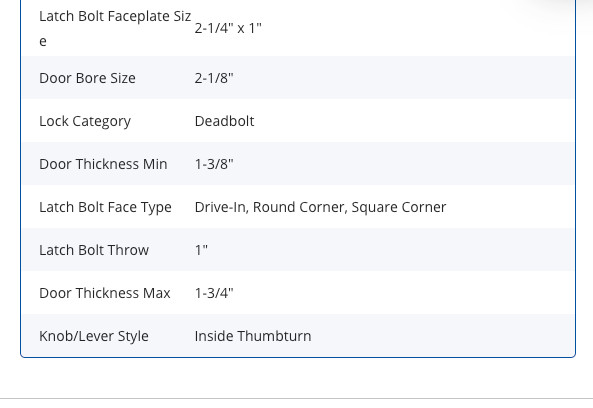Viewport: 593px width, 408px height.
Task: Select the 1-3/4" maximum thickness value
Action: [214, 293]
